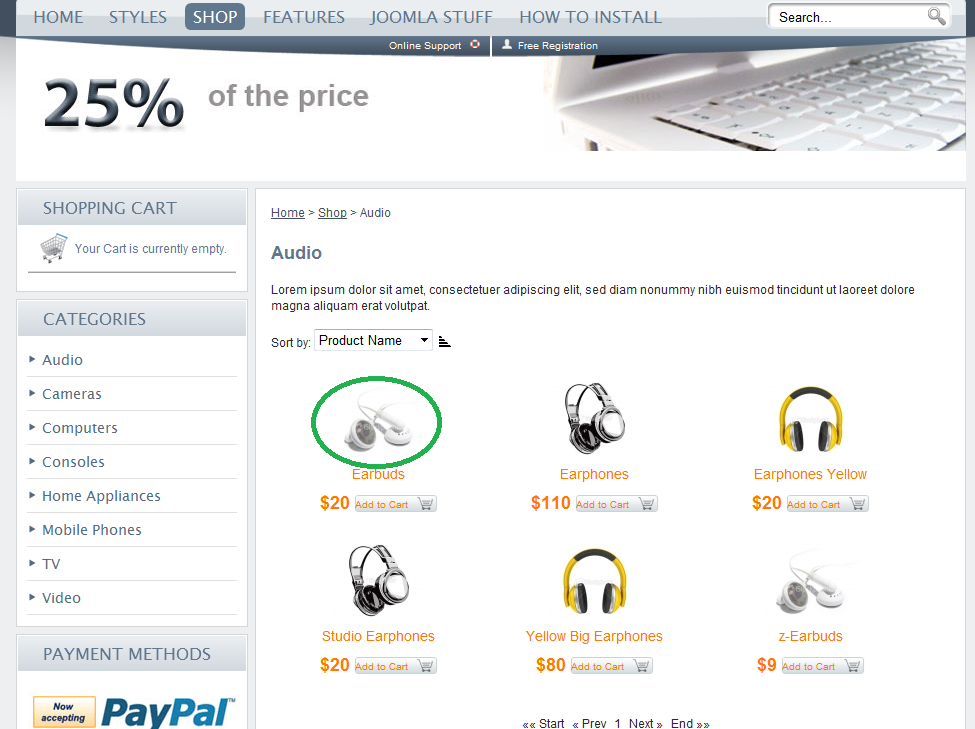This screenshot has width=975, height=729.
Task: Expand the Home Appliances category
Action: (x=101, y=496)
